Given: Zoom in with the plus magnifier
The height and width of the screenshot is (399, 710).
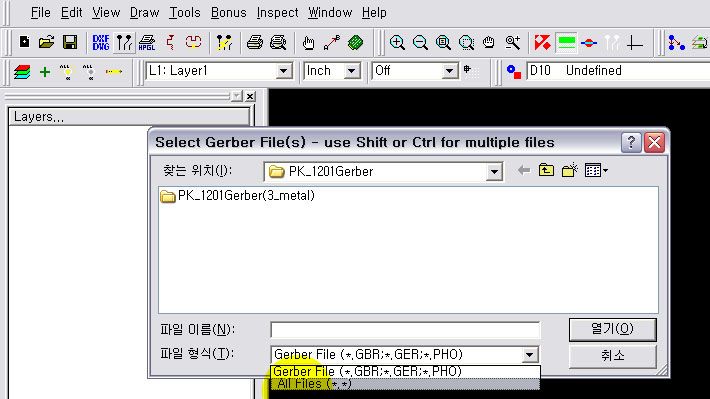Looking at the screenshot, I should point(397,43).
